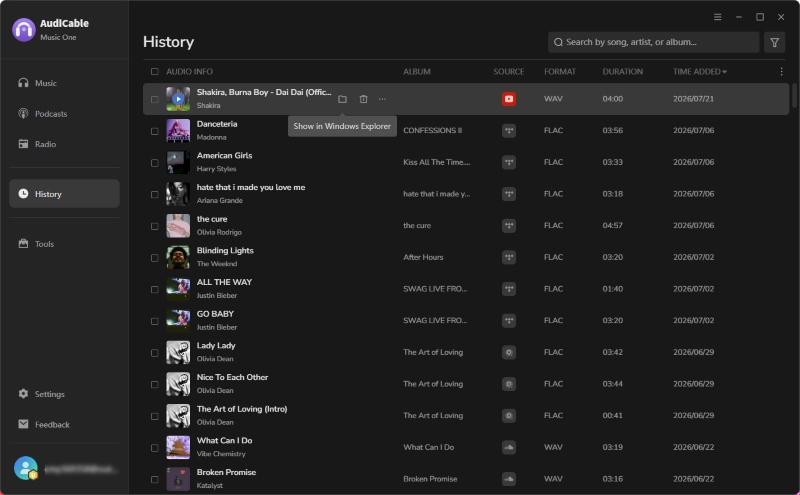This screenshot has height=495, width=800.
Task: Go to Podcasts in the sidebar
Action: coord(64,113)
